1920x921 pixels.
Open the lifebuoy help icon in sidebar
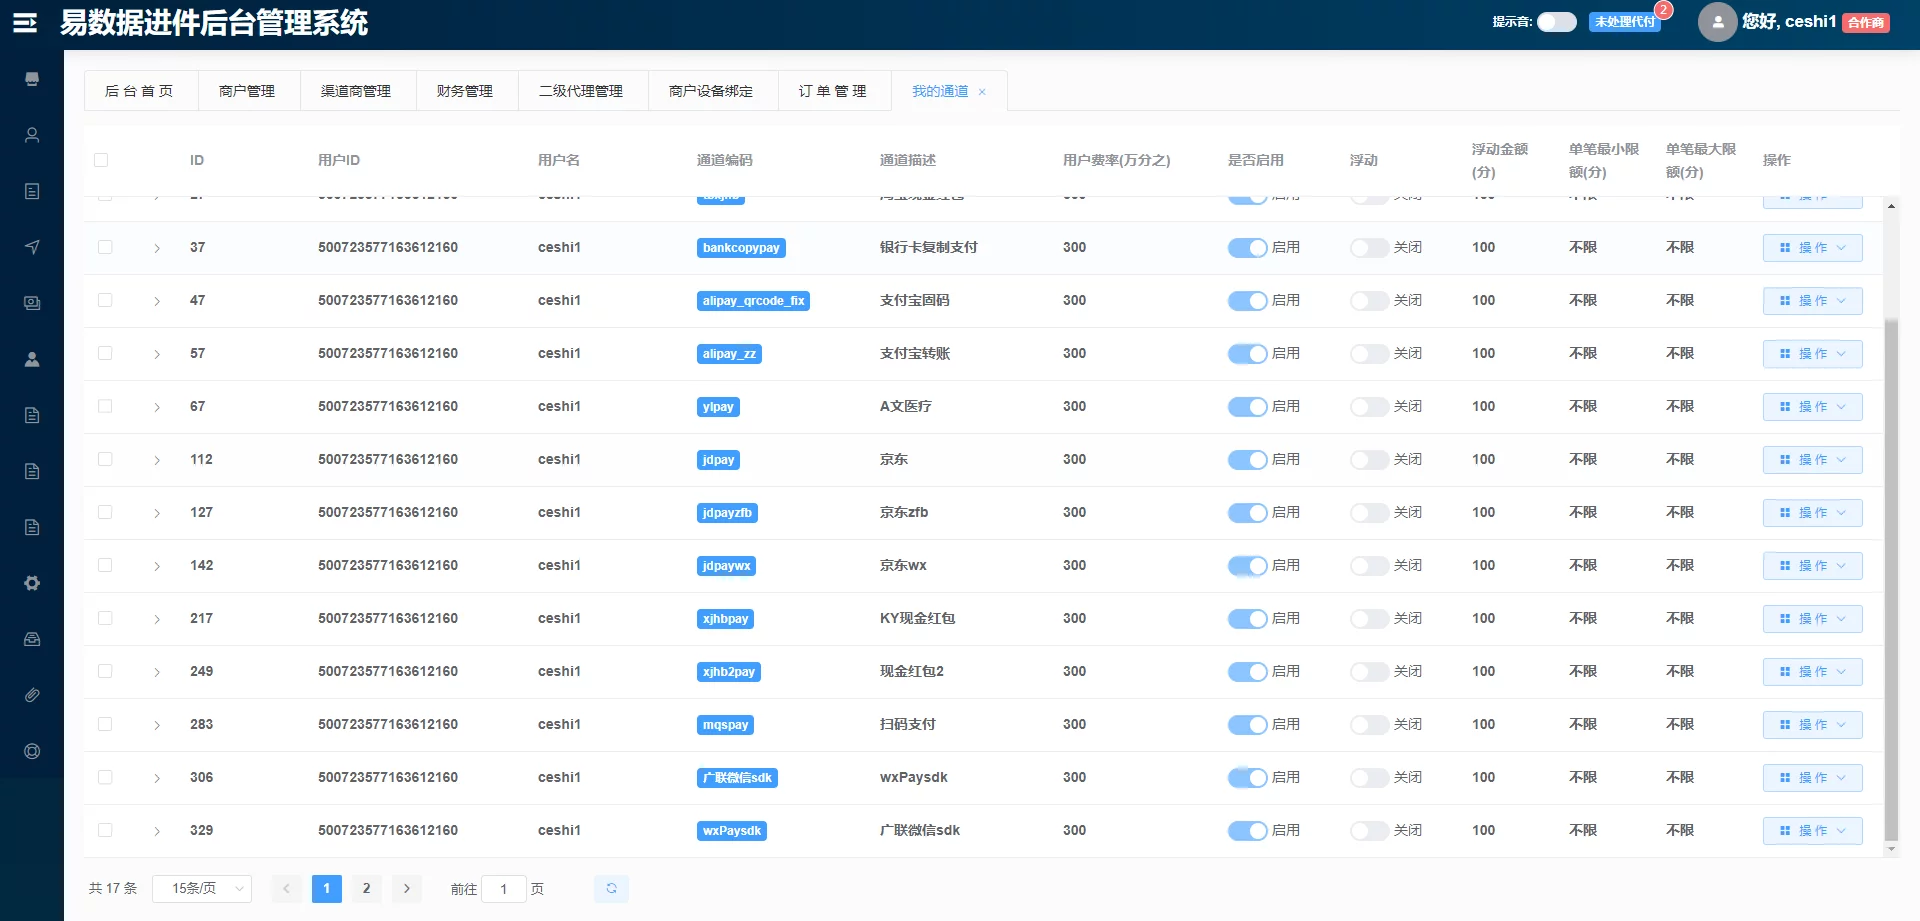[32, 751]
